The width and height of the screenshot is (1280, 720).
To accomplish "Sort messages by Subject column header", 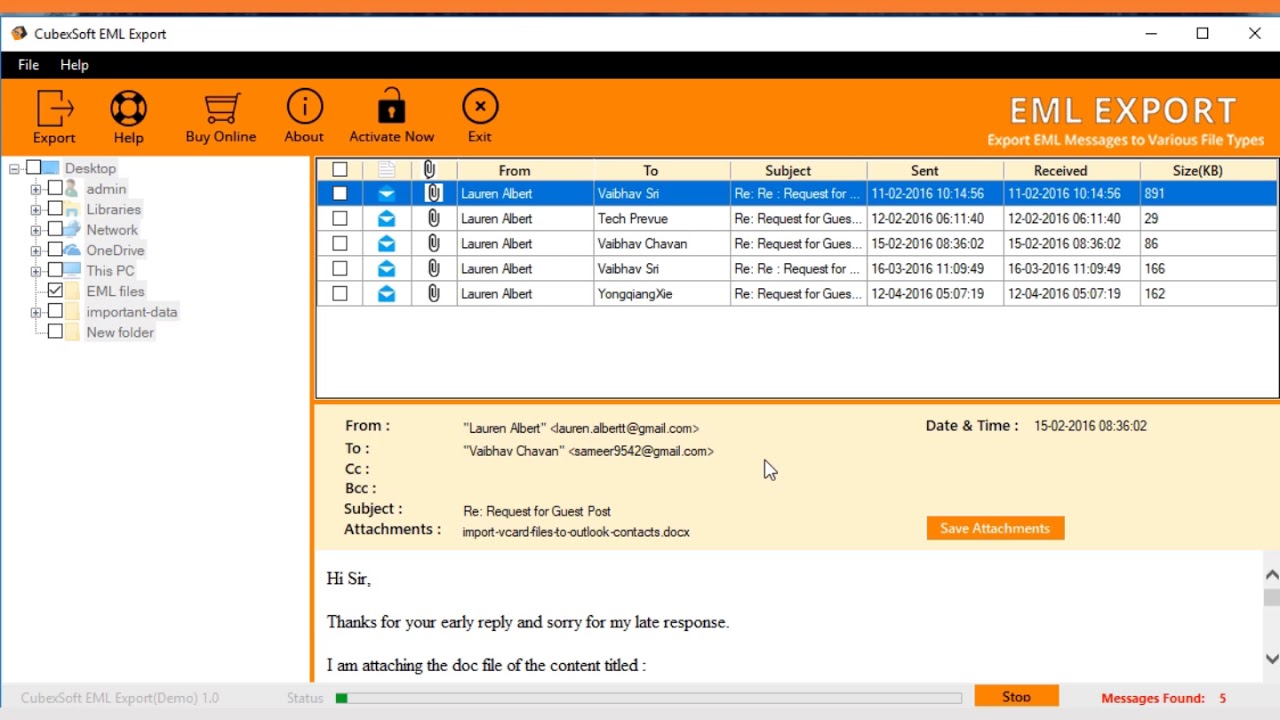I will 798,170.
